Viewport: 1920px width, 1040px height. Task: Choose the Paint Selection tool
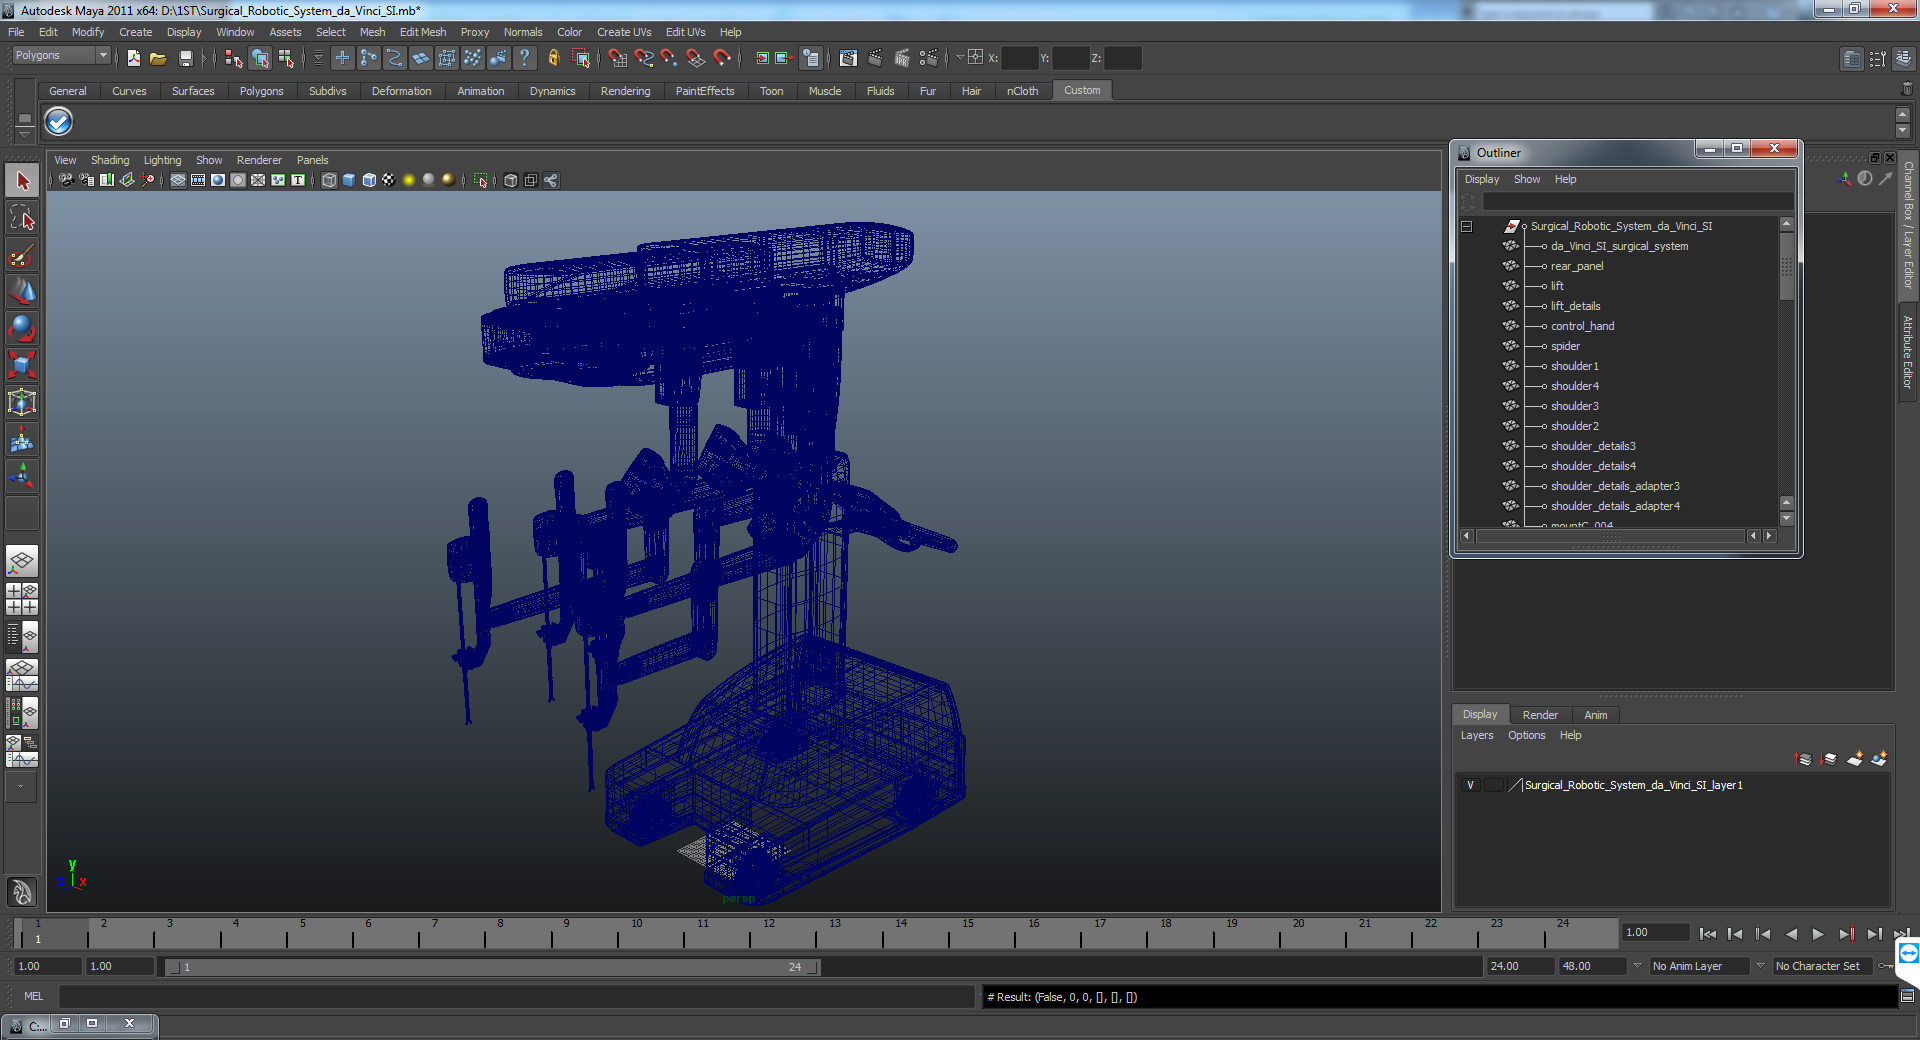tap(22, 255)
